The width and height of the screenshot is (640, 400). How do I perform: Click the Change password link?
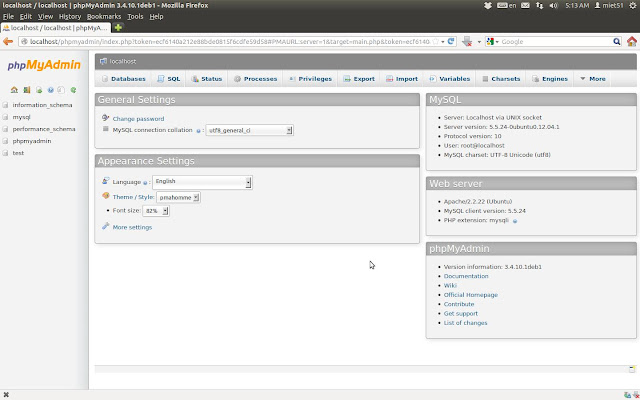point(138,119)
